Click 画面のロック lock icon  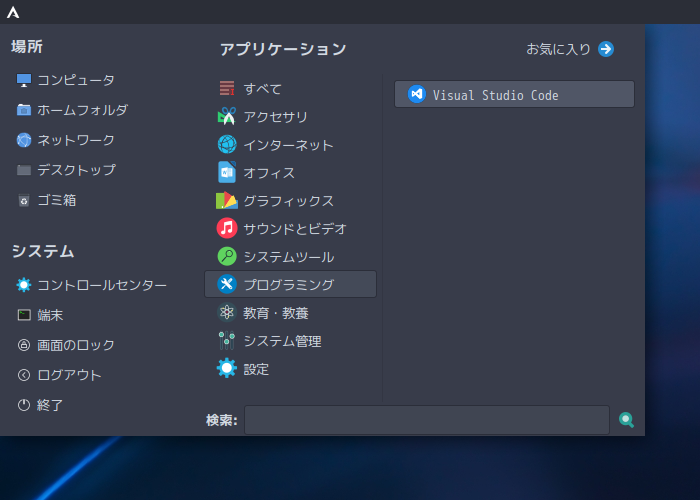tap(24, 345)
